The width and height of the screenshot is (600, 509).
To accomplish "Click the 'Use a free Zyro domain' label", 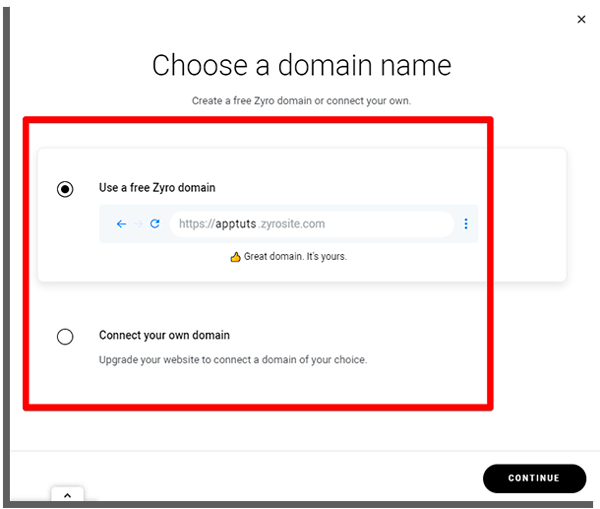I will pos(157,188).
